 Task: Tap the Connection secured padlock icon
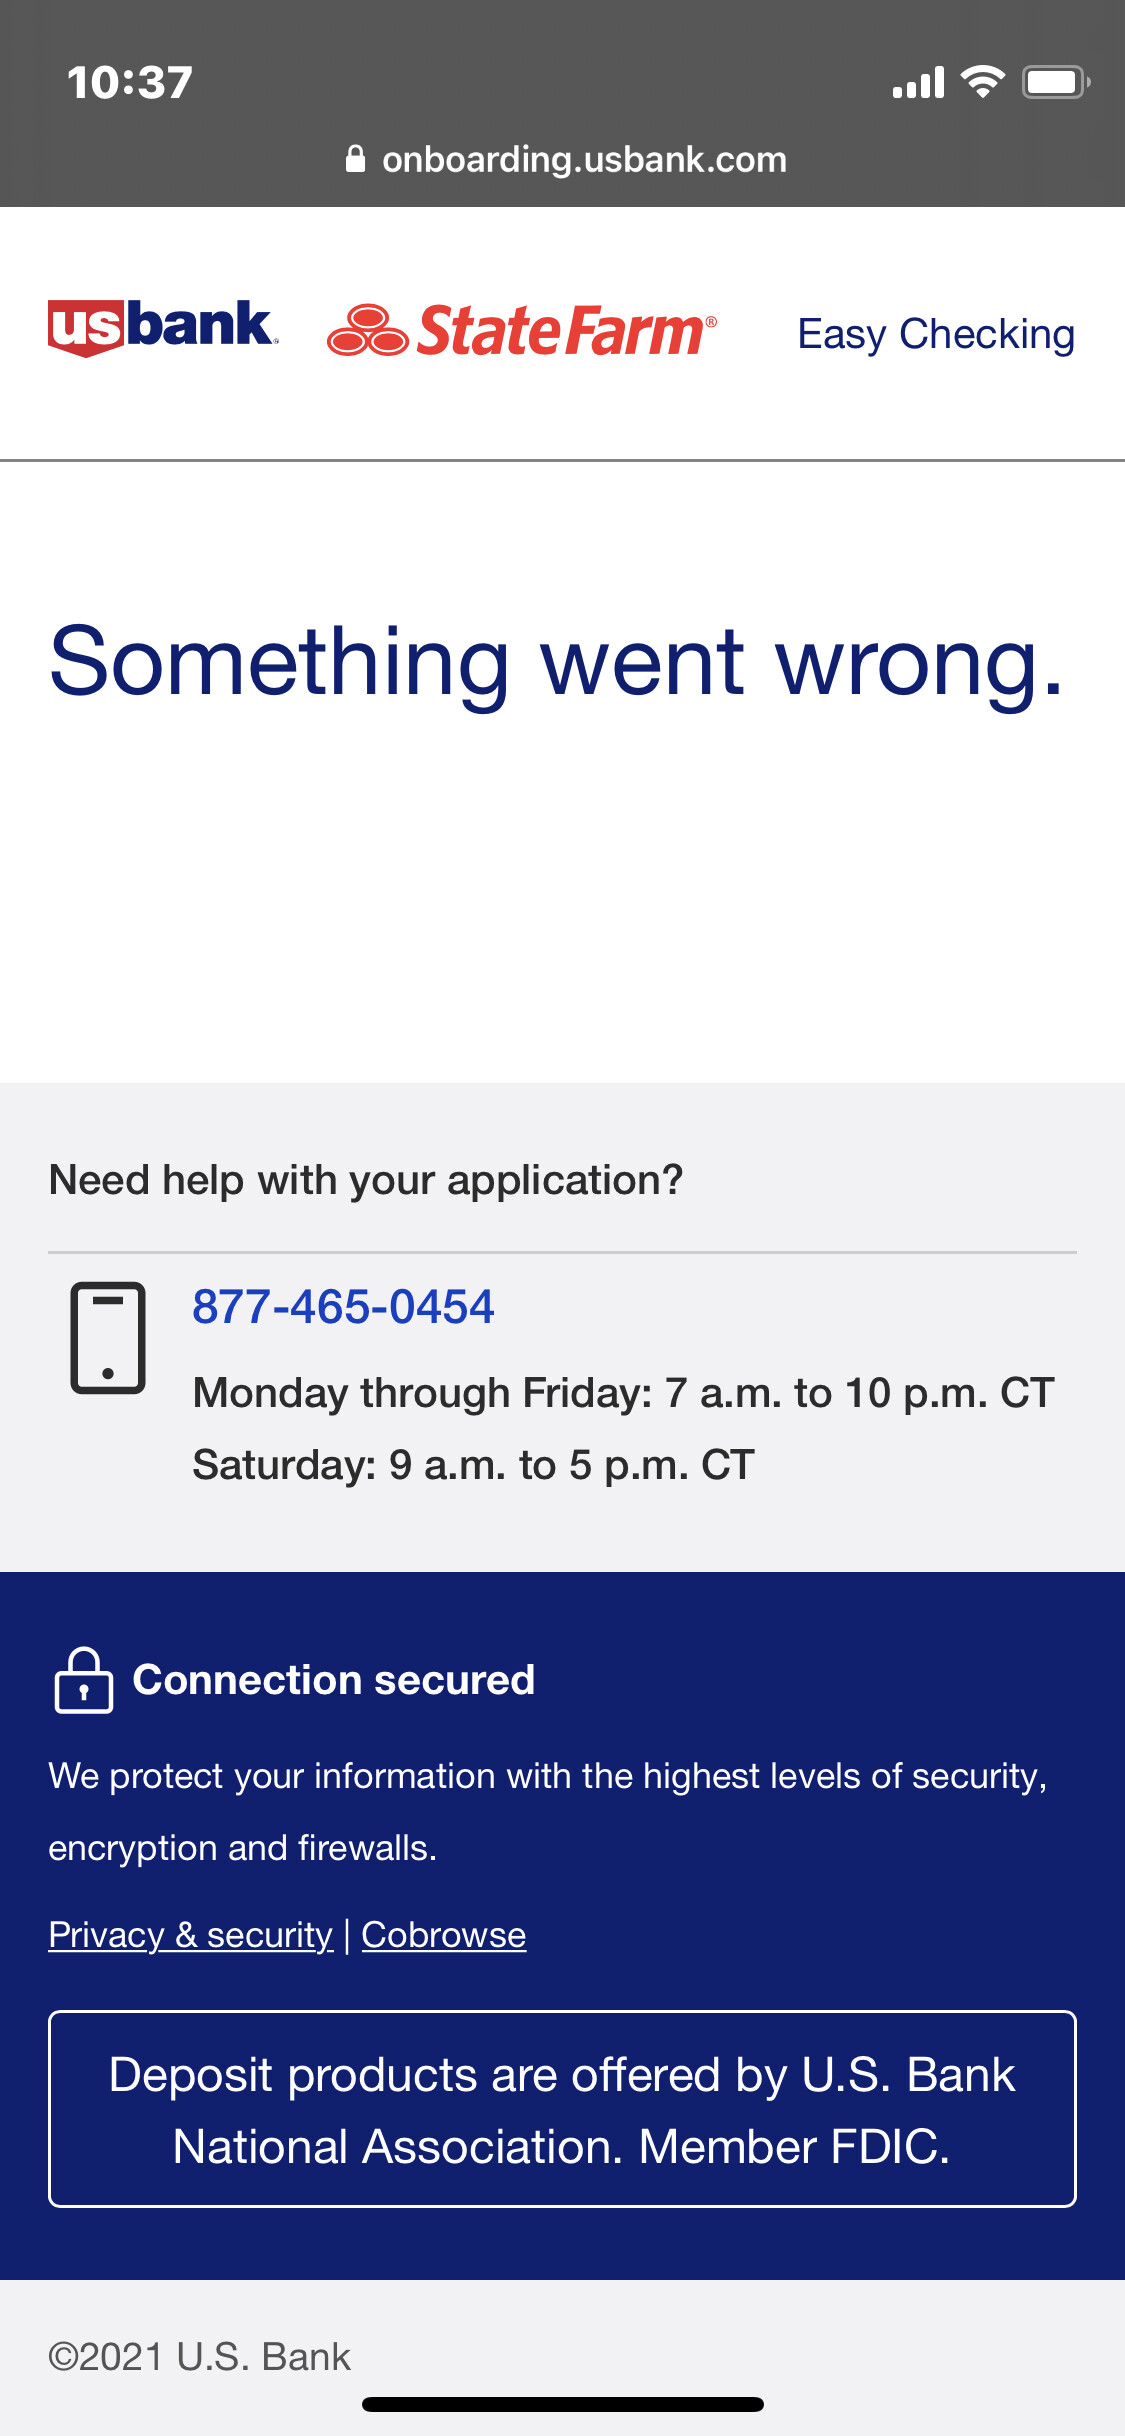(83, 1681)
